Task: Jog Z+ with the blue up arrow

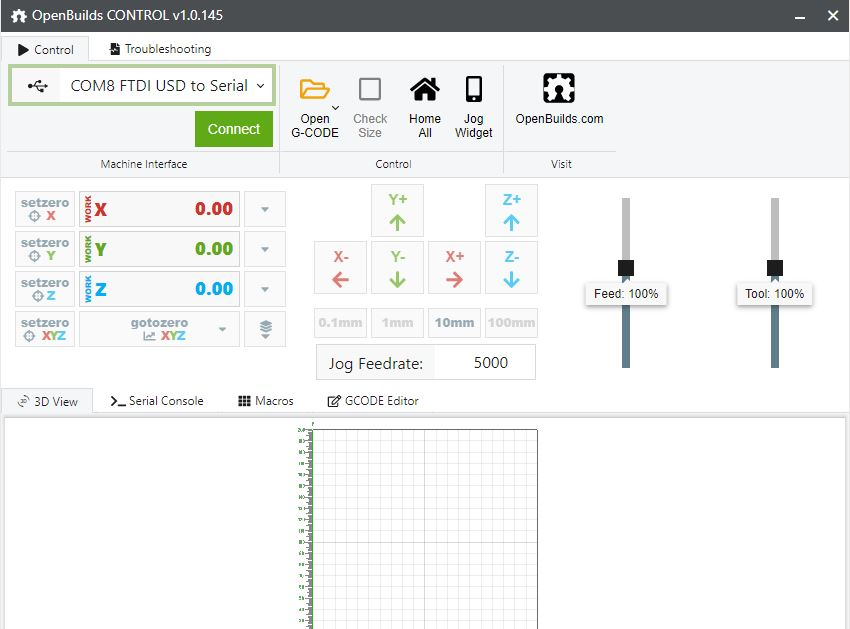Action: point(511,210)
